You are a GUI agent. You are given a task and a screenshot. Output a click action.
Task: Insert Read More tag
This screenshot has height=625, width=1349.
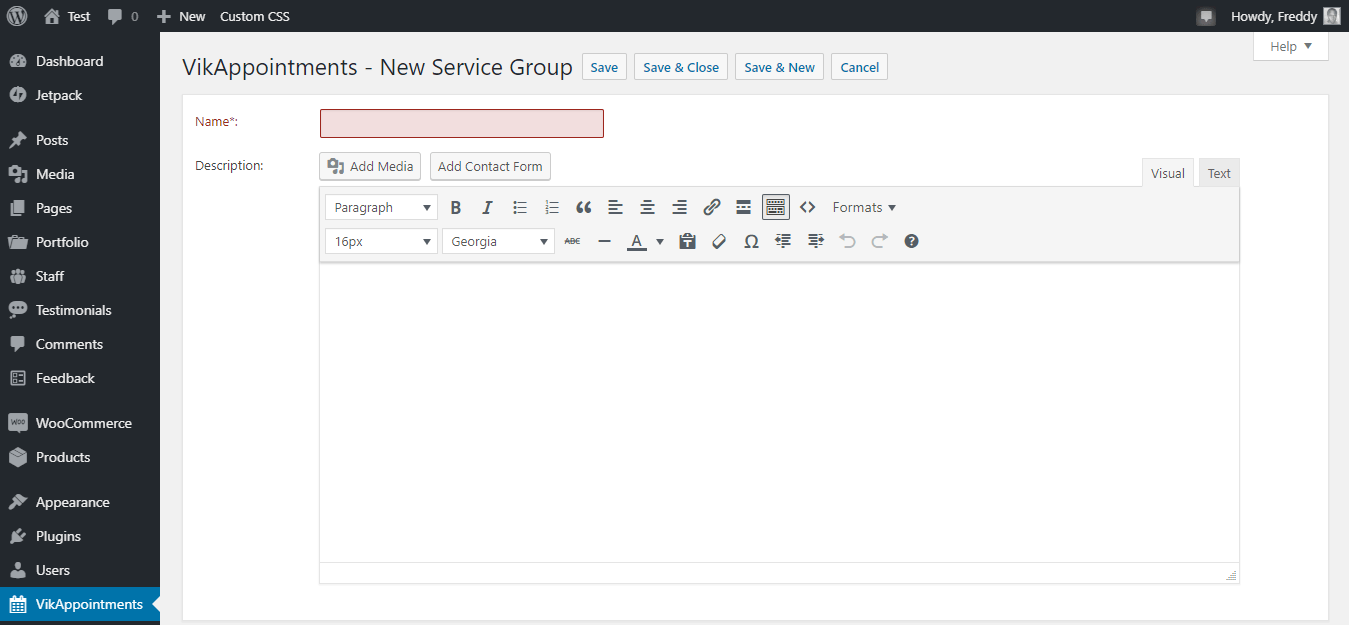click(x=744, y=207)
